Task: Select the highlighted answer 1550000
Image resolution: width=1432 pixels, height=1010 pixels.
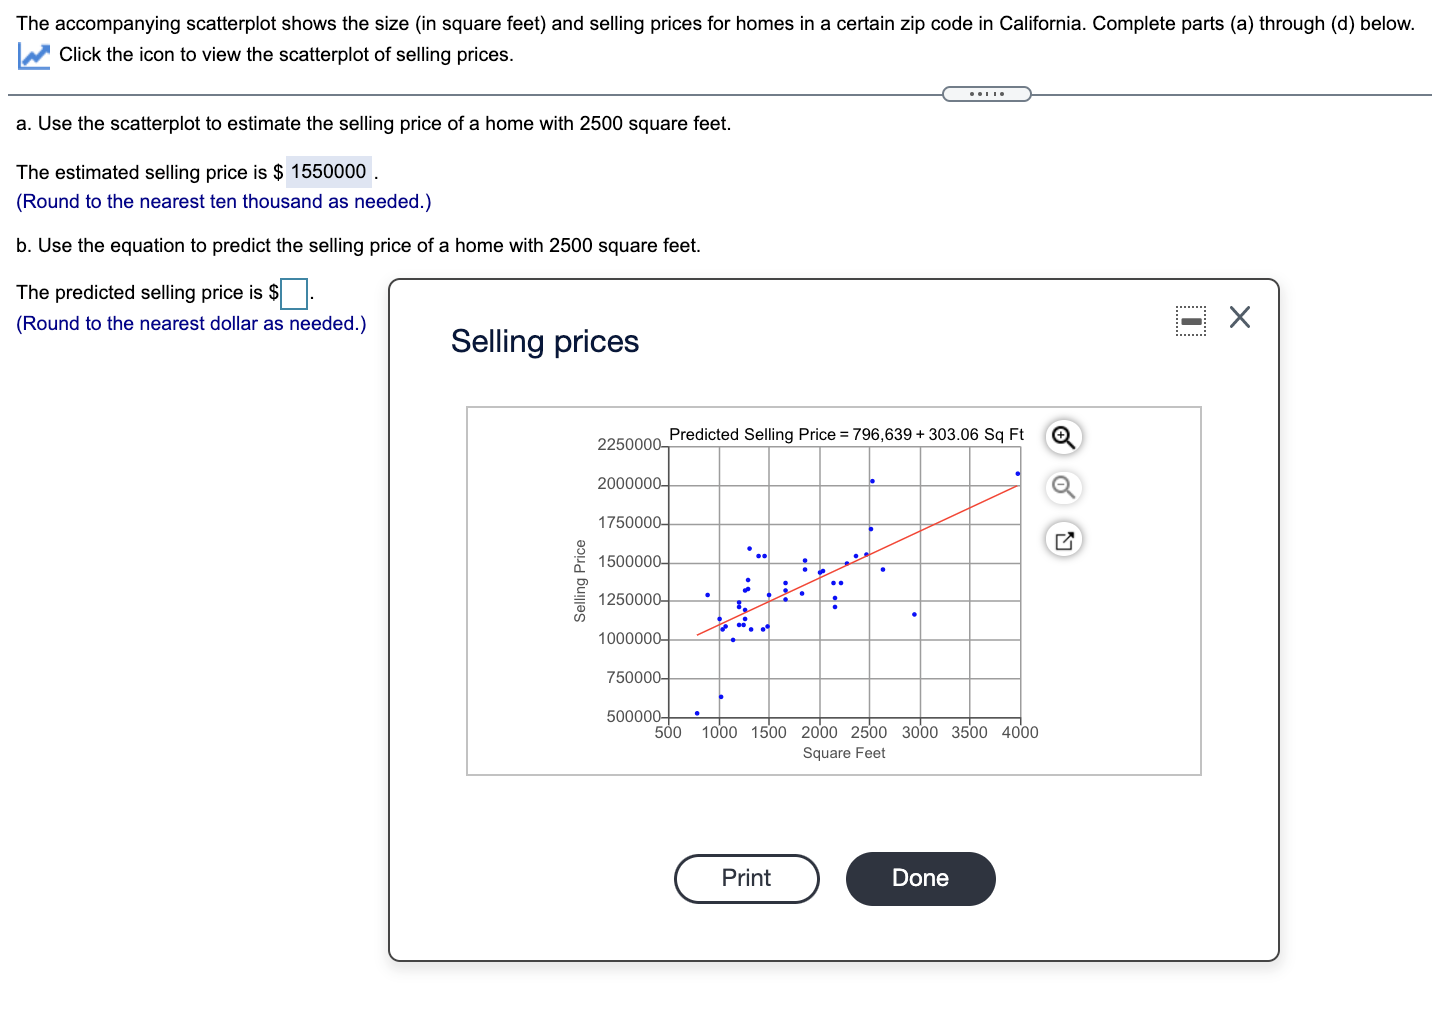Action: tap(327, 171)
